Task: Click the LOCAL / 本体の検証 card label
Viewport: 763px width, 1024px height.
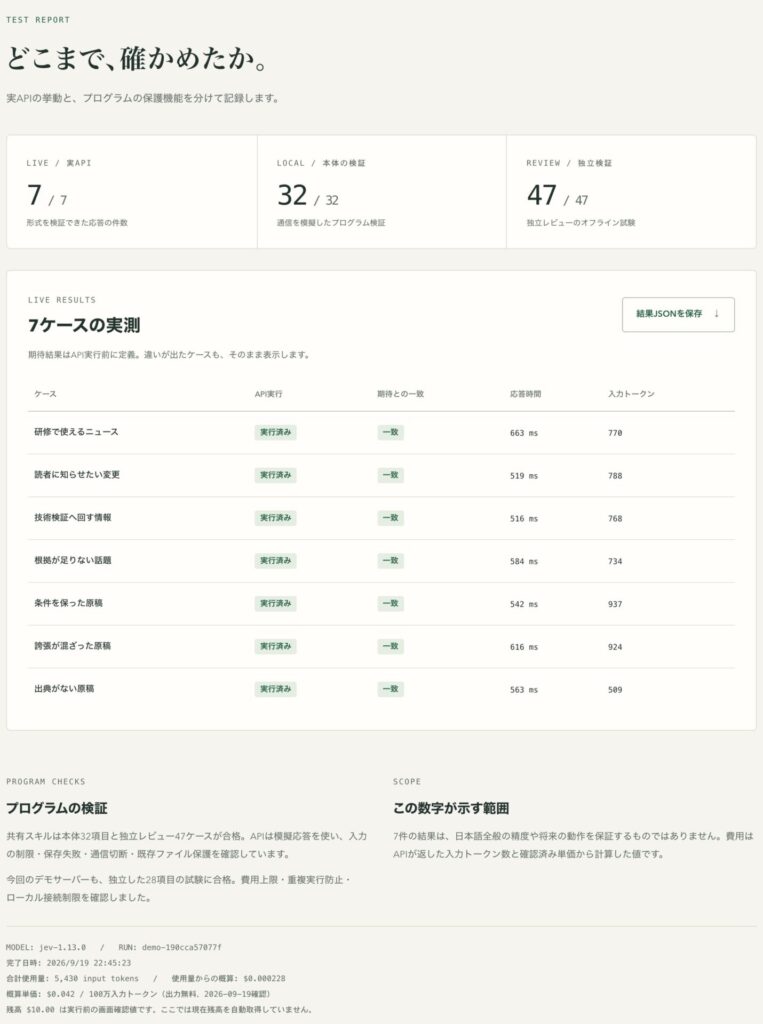Action: [x=321, y=163]
